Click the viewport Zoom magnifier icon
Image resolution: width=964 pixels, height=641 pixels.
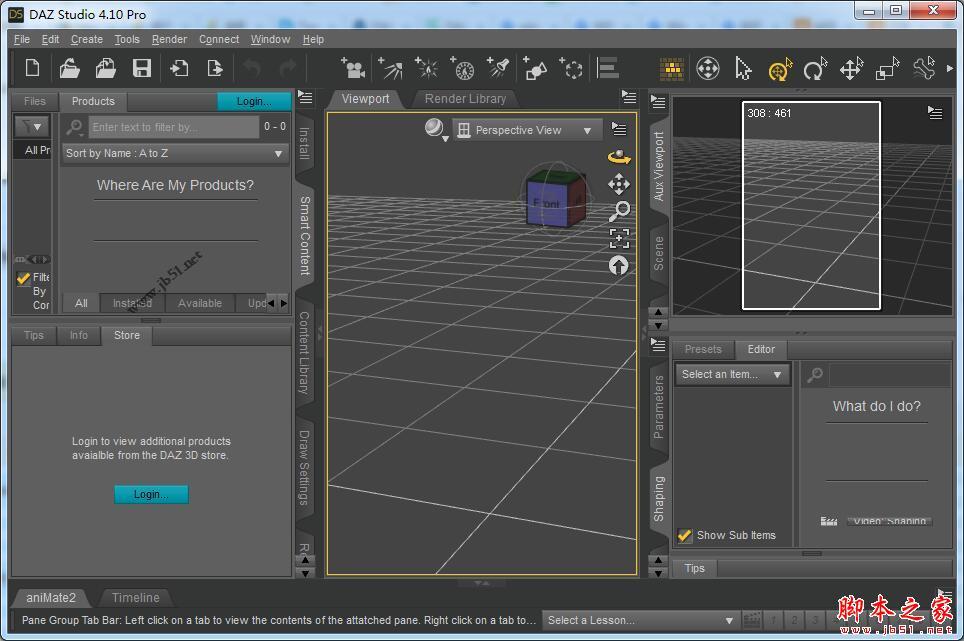click(x=619, y=211)
